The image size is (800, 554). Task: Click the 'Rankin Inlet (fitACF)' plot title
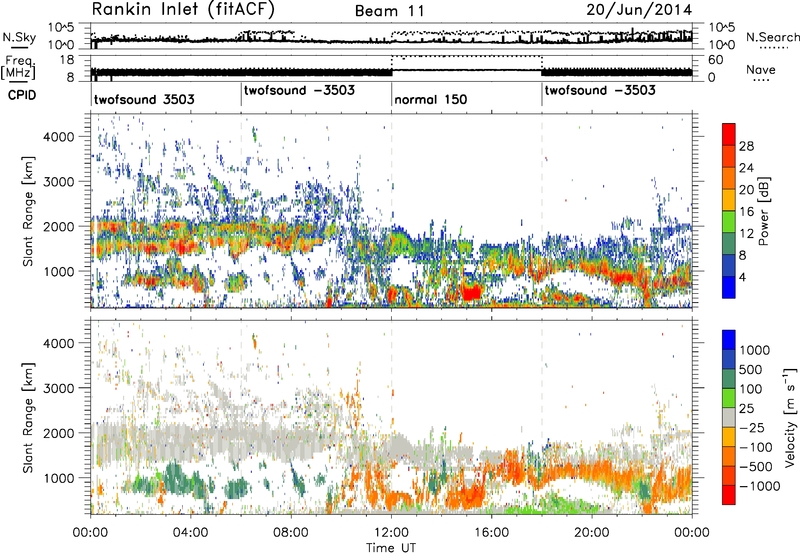(183, 9)
